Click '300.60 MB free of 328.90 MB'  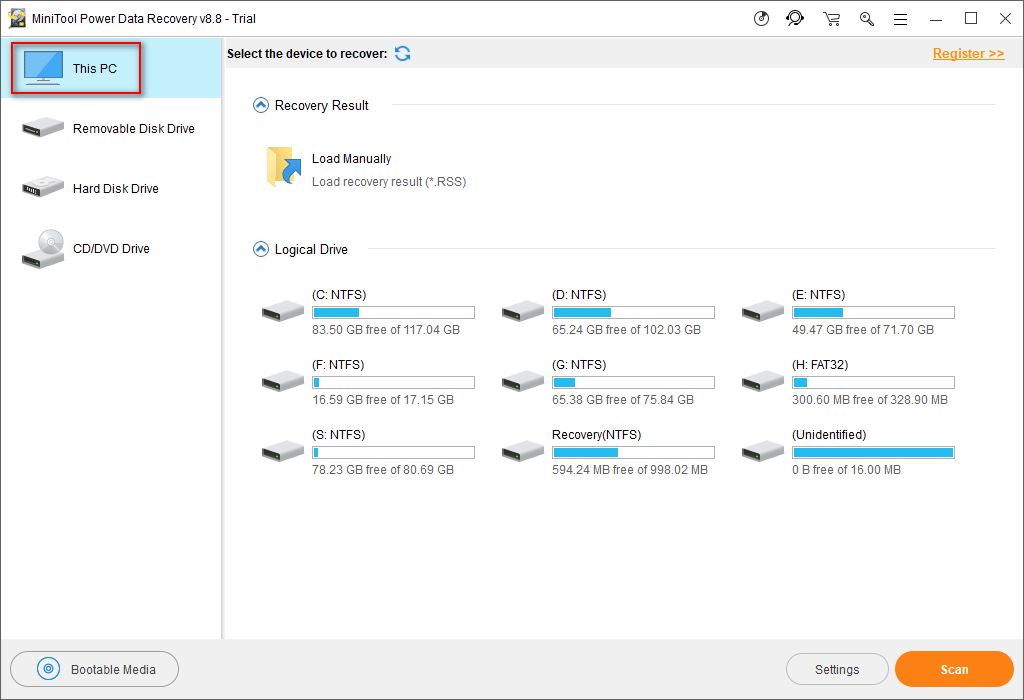tap(870, 400)
